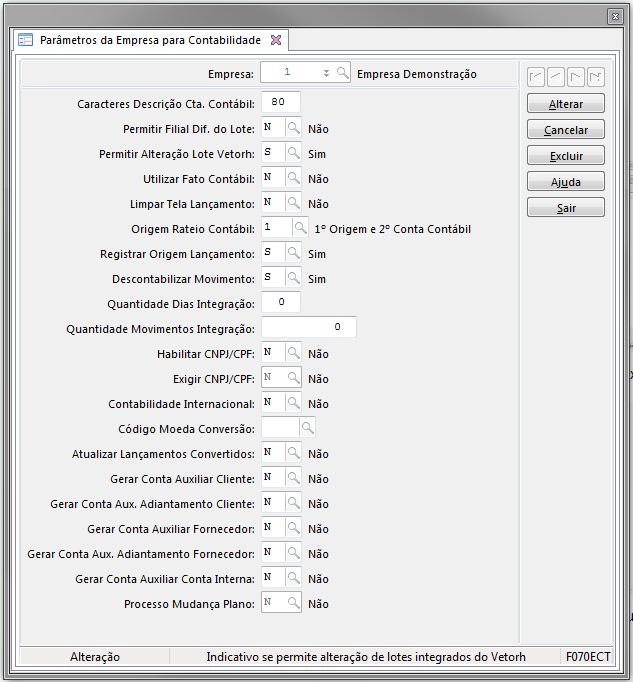Open lookup for Gerar Conta Auxiliar Fornecedor
The image size is (633, 682).
click(294, 528)
